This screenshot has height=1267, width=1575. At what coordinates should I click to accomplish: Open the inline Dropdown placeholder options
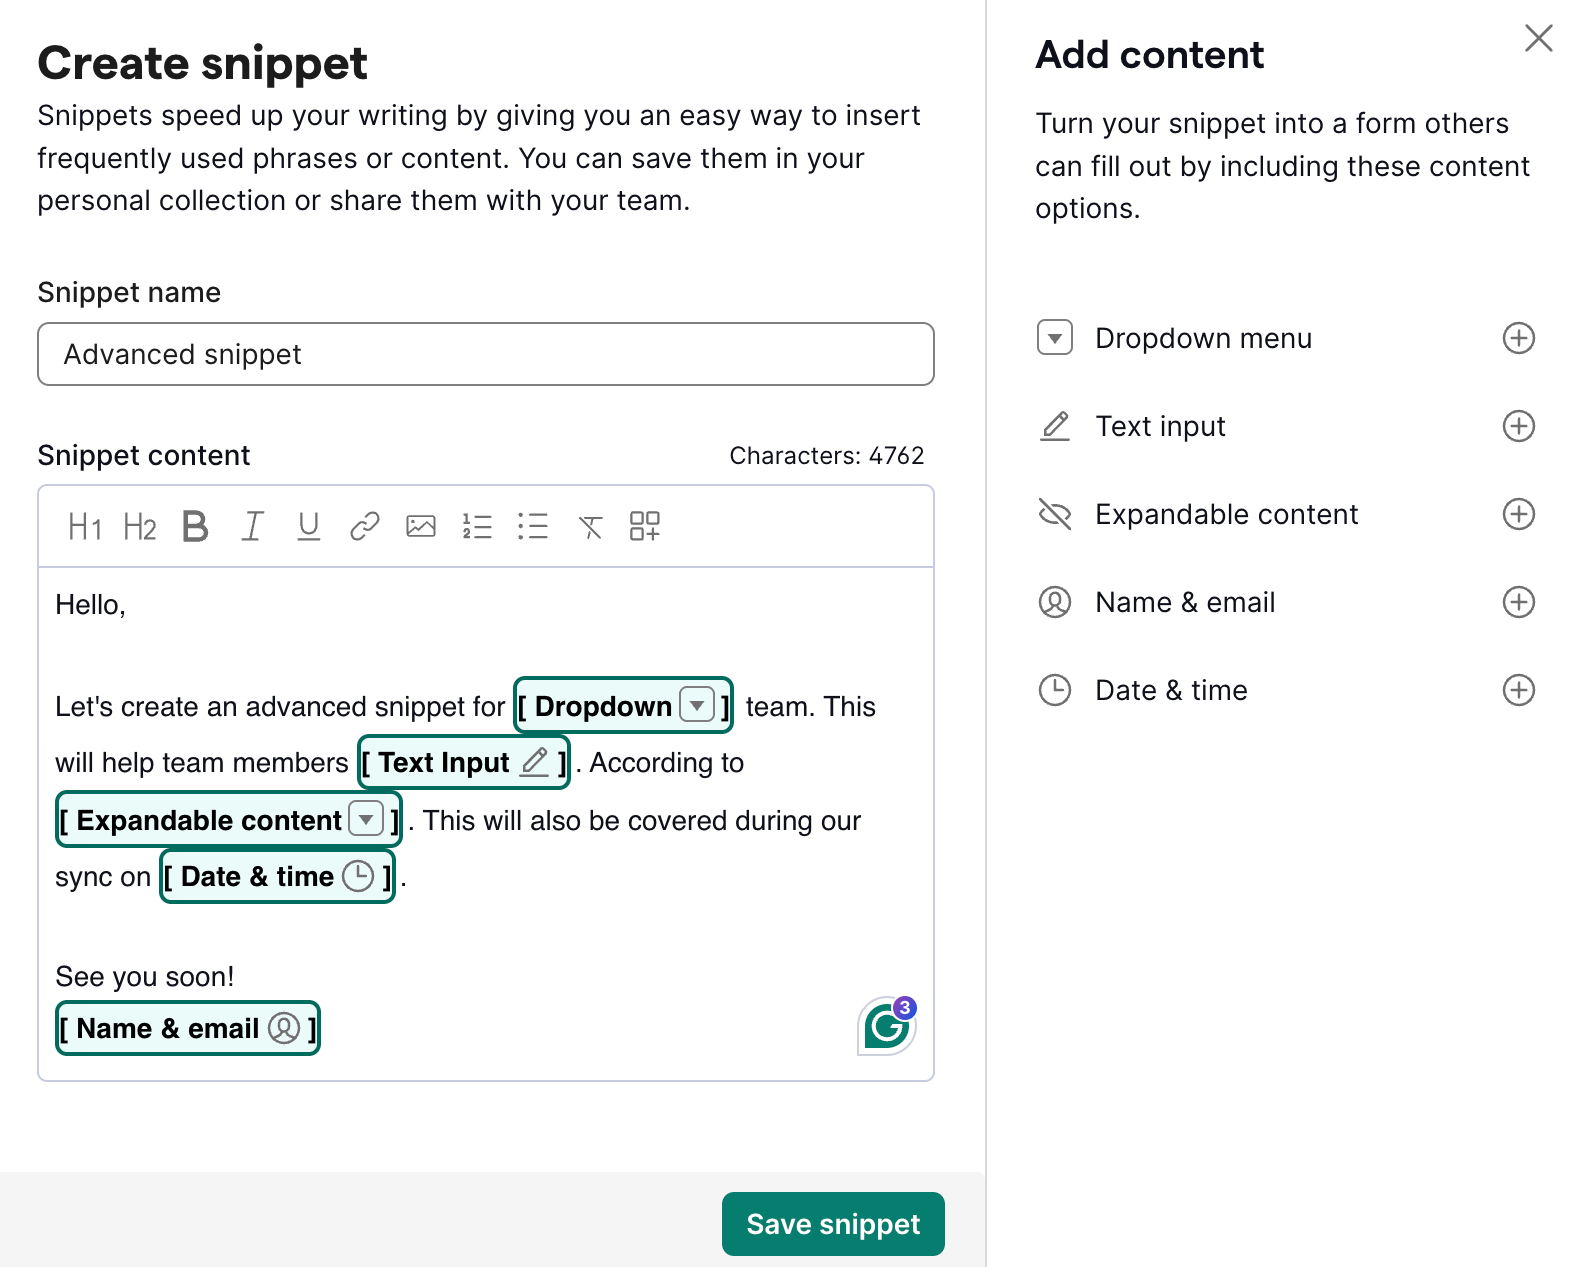(698, 706)
